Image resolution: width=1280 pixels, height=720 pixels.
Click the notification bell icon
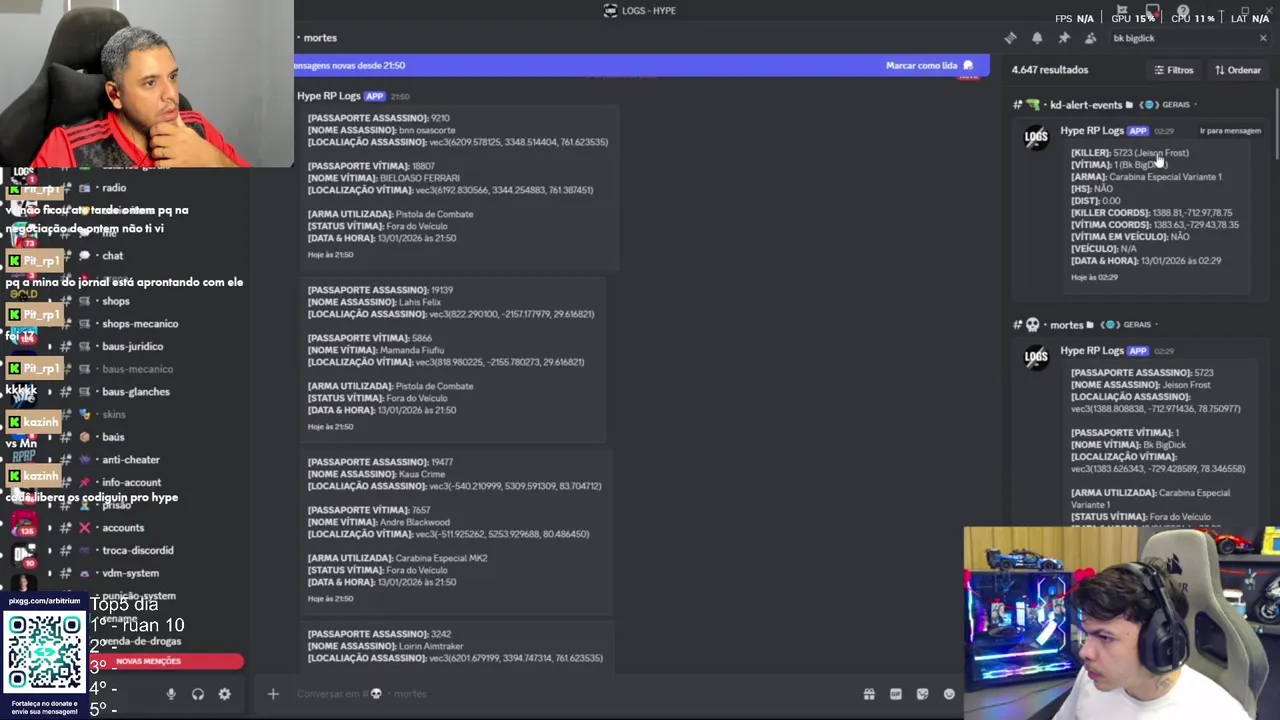[1037, 38]
